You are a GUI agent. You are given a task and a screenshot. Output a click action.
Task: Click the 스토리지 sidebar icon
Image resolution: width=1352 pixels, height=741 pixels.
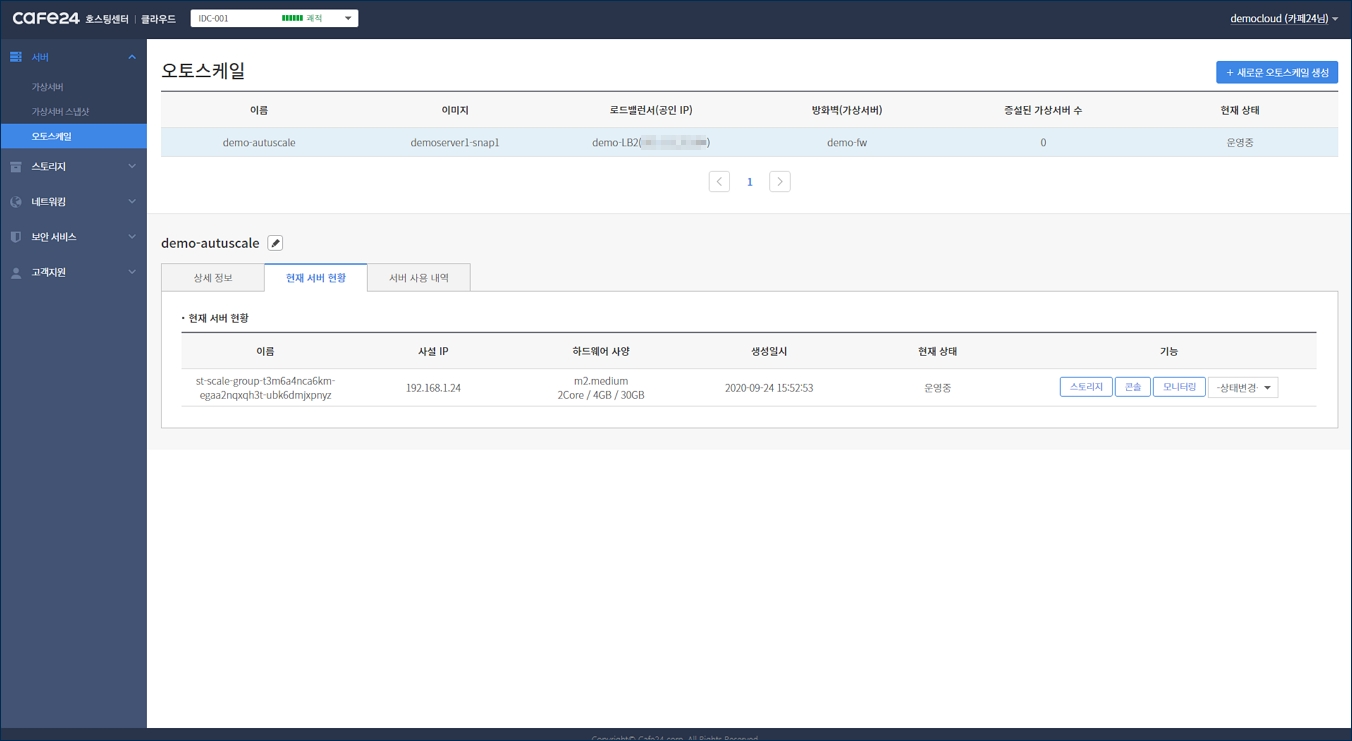point(16,167)
